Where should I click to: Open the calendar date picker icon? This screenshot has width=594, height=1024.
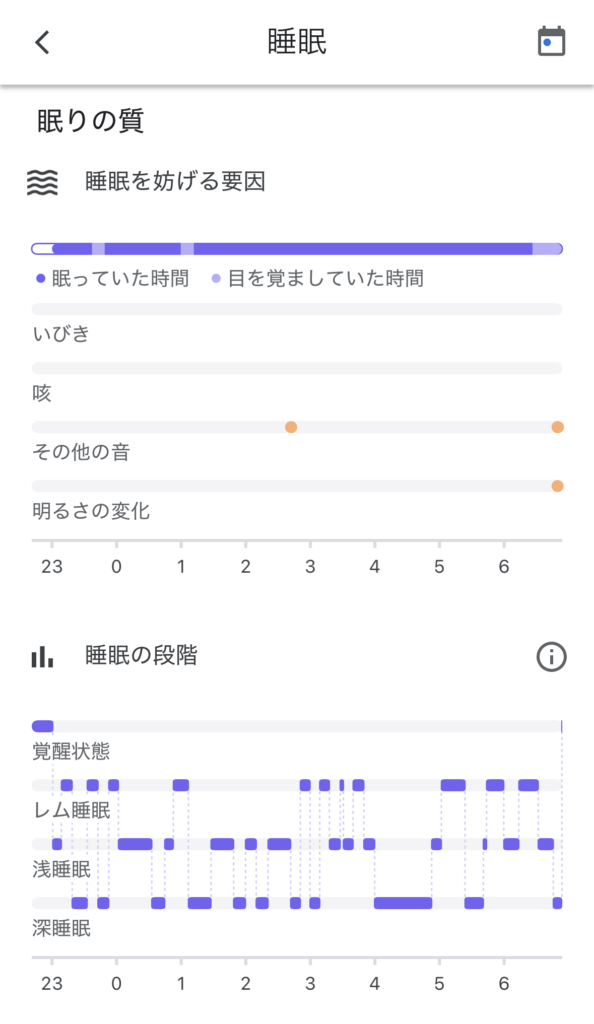tap(552, 41)
